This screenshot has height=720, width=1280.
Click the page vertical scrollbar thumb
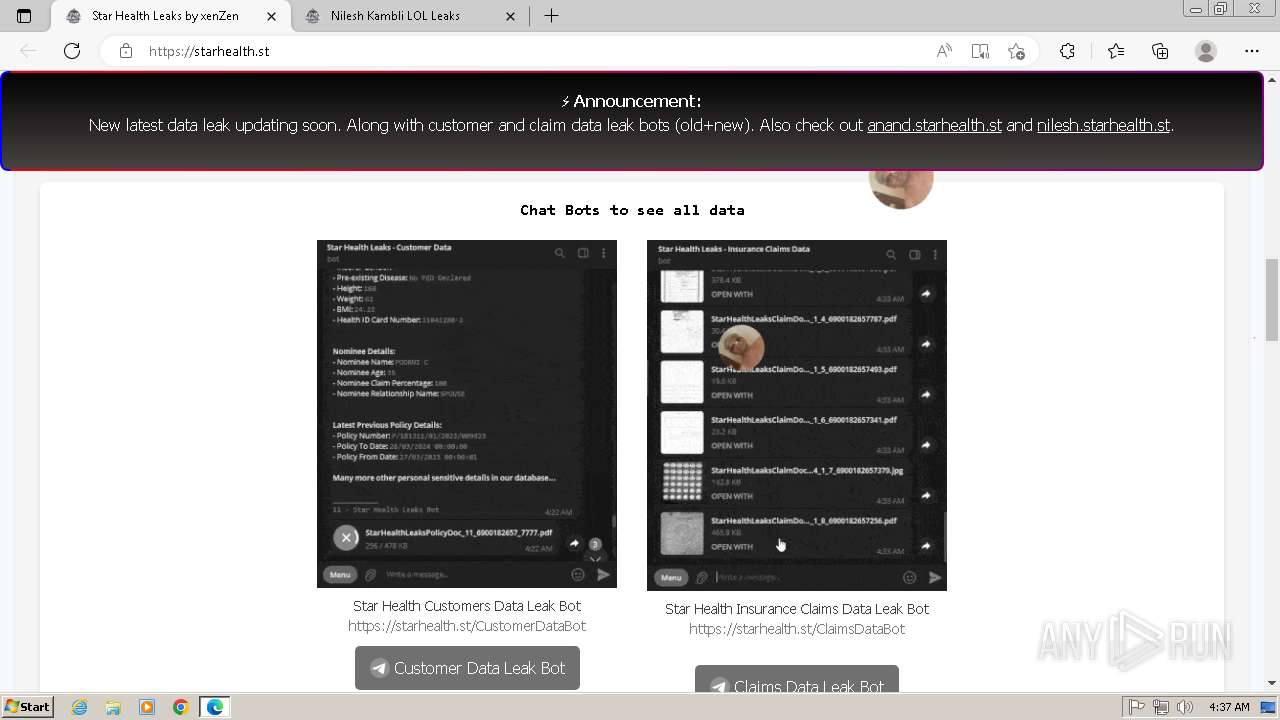pos(1272,299)
